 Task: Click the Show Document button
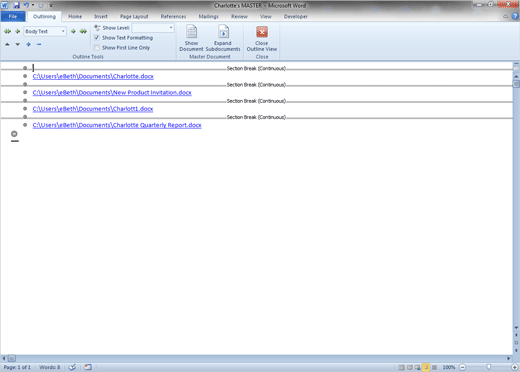(191, 38)
